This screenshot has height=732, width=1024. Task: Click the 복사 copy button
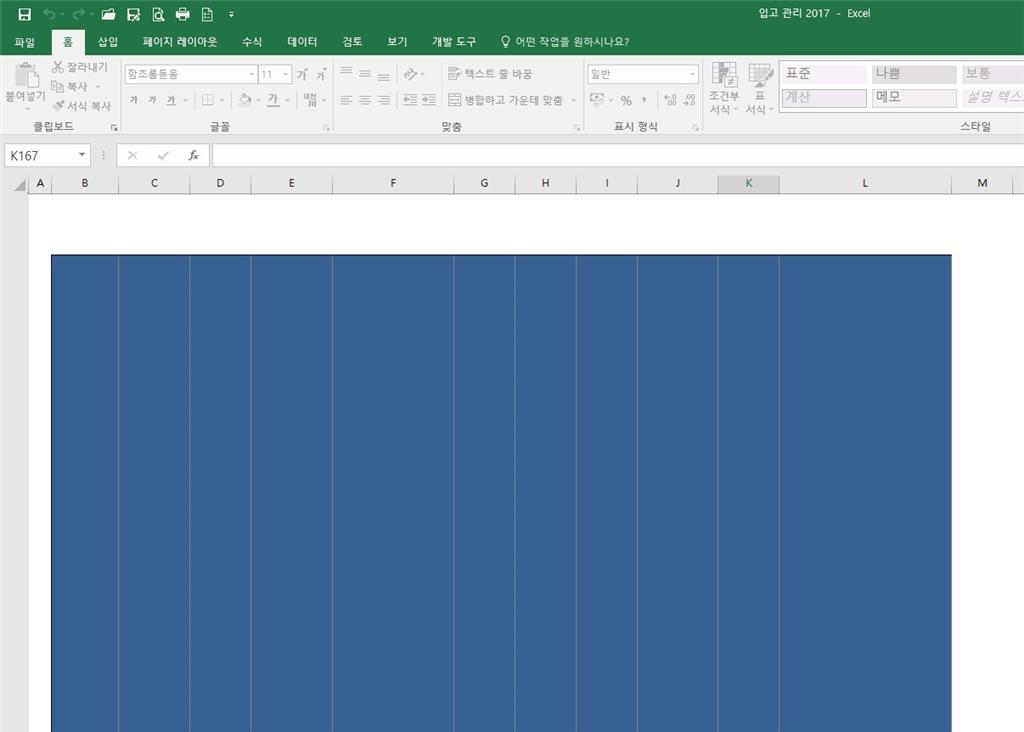point(69,86)
